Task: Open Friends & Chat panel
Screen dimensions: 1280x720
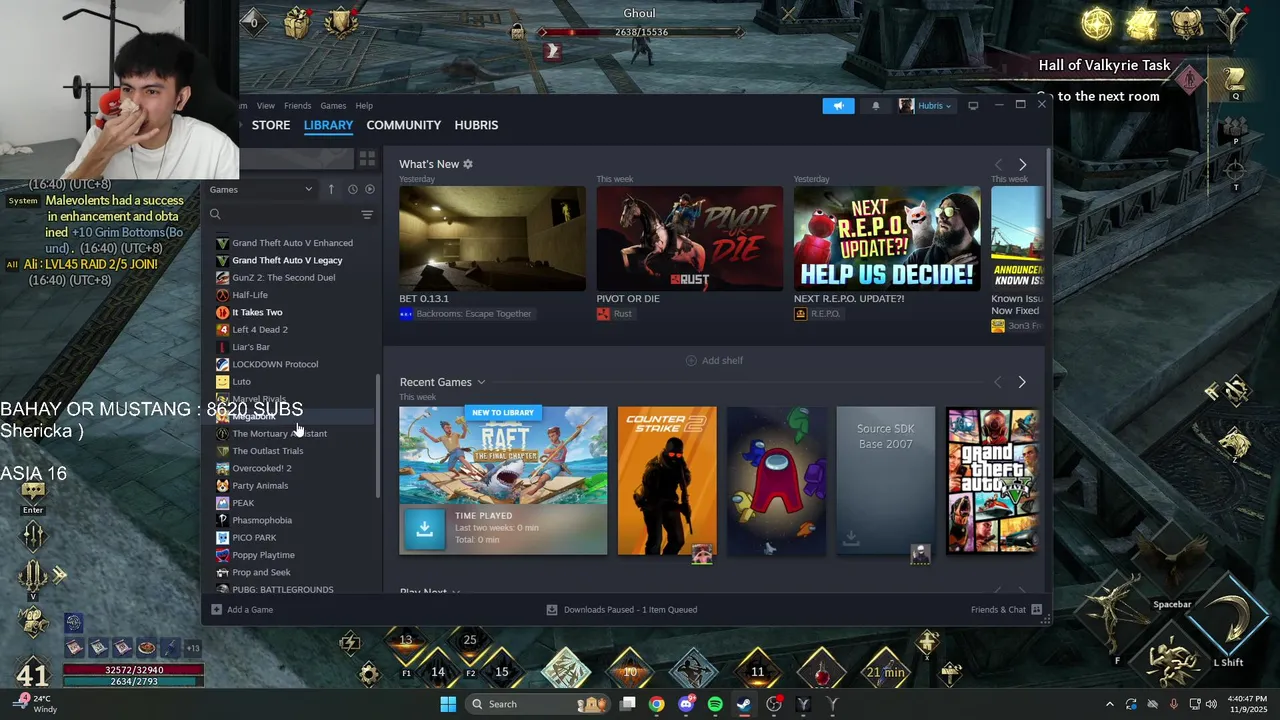Action: click(x=1006, y=610)
